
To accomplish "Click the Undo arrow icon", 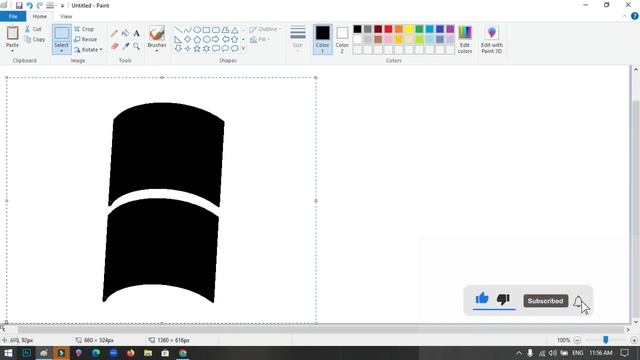I will tap(29, 6).
